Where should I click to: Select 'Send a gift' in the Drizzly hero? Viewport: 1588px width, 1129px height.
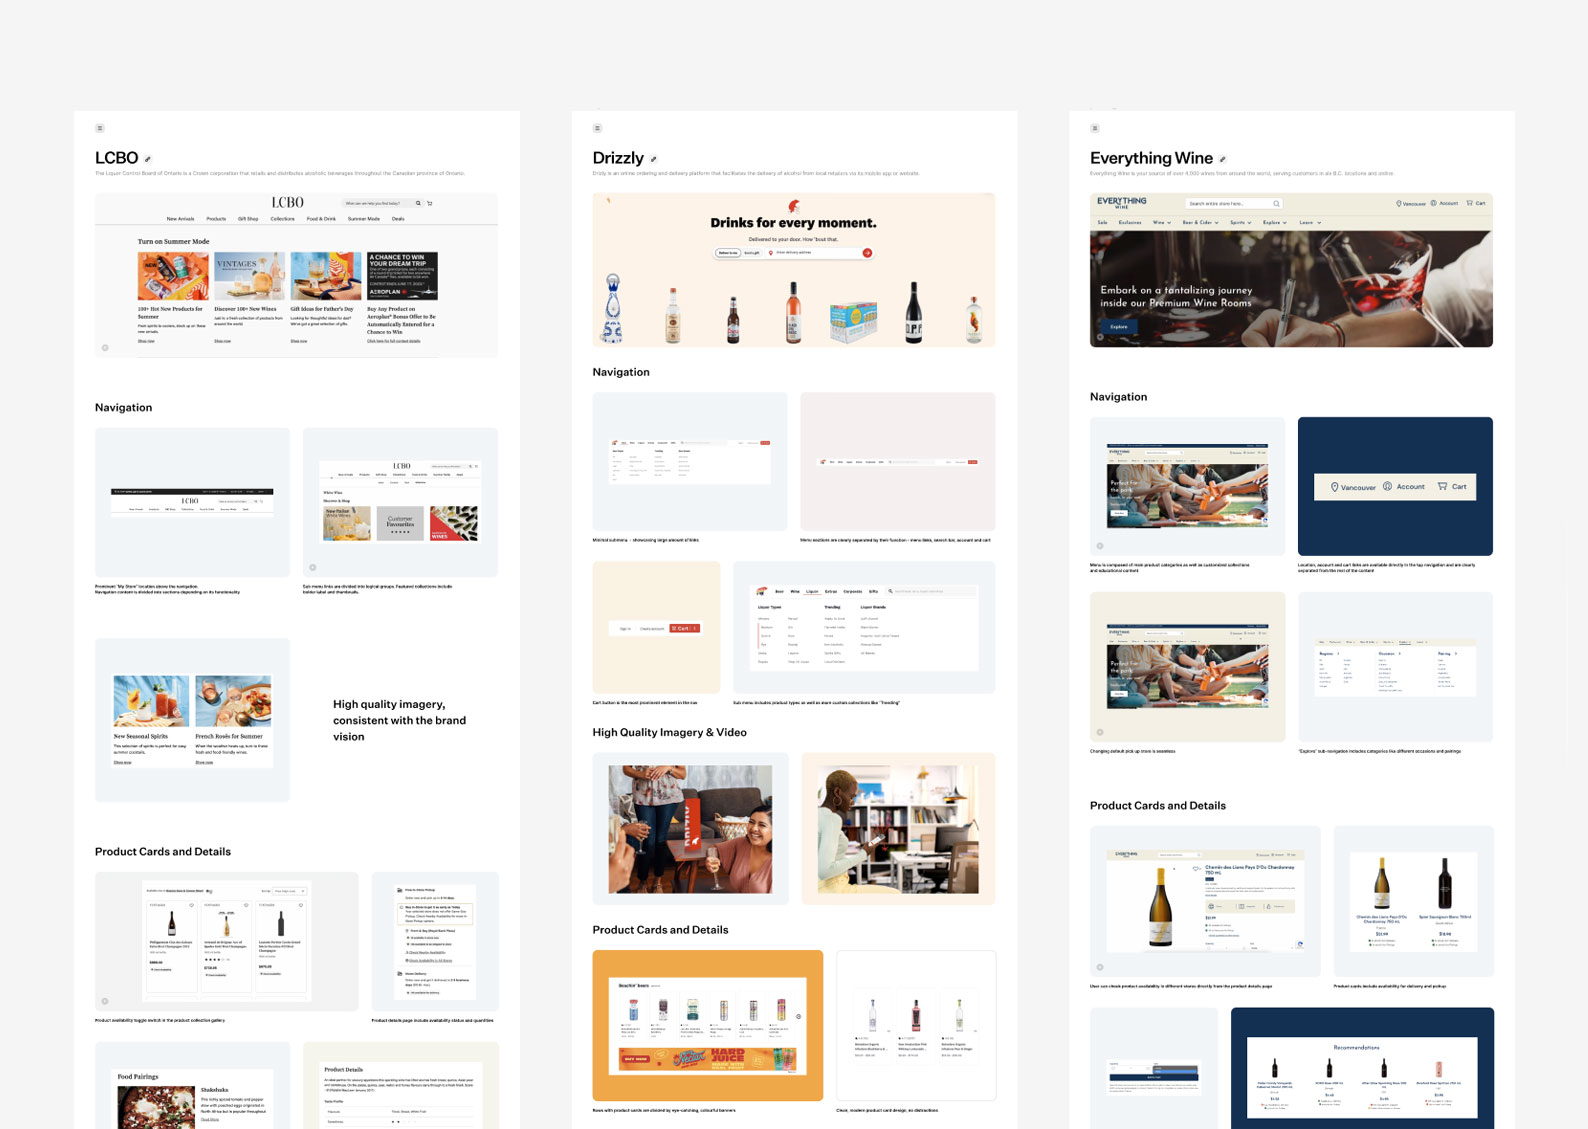(753, 253)
